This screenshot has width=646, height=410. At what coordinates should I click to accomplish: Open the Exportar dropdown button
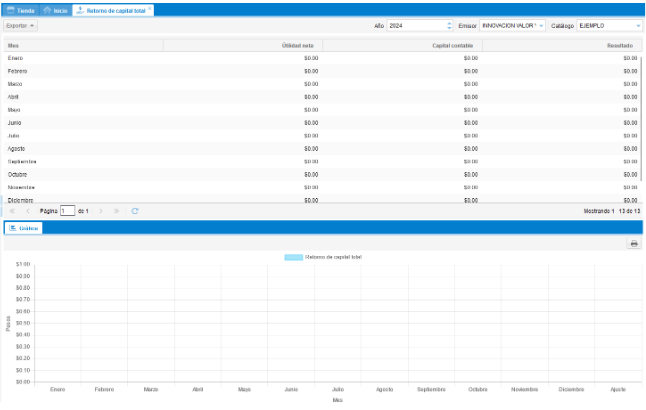[21, 25]
